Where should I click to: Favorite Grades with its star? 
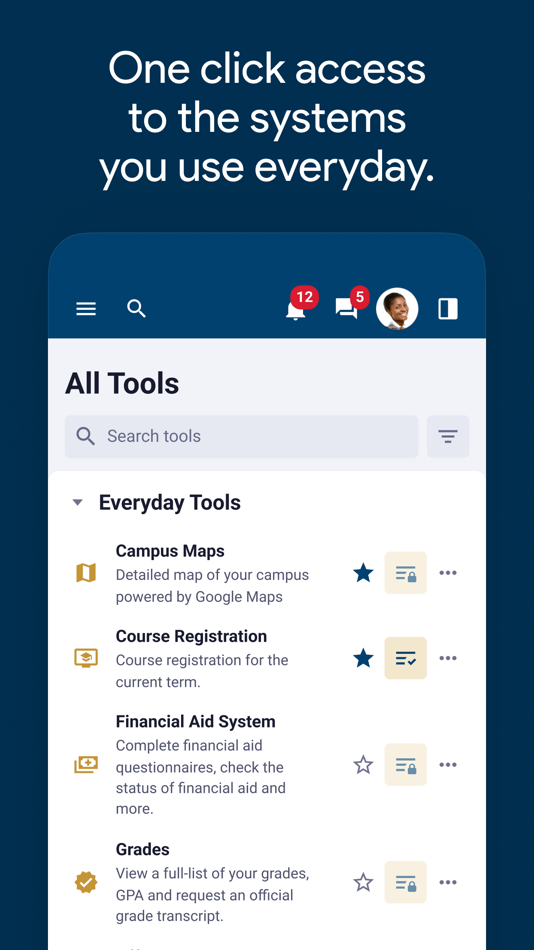click(363, 882)
